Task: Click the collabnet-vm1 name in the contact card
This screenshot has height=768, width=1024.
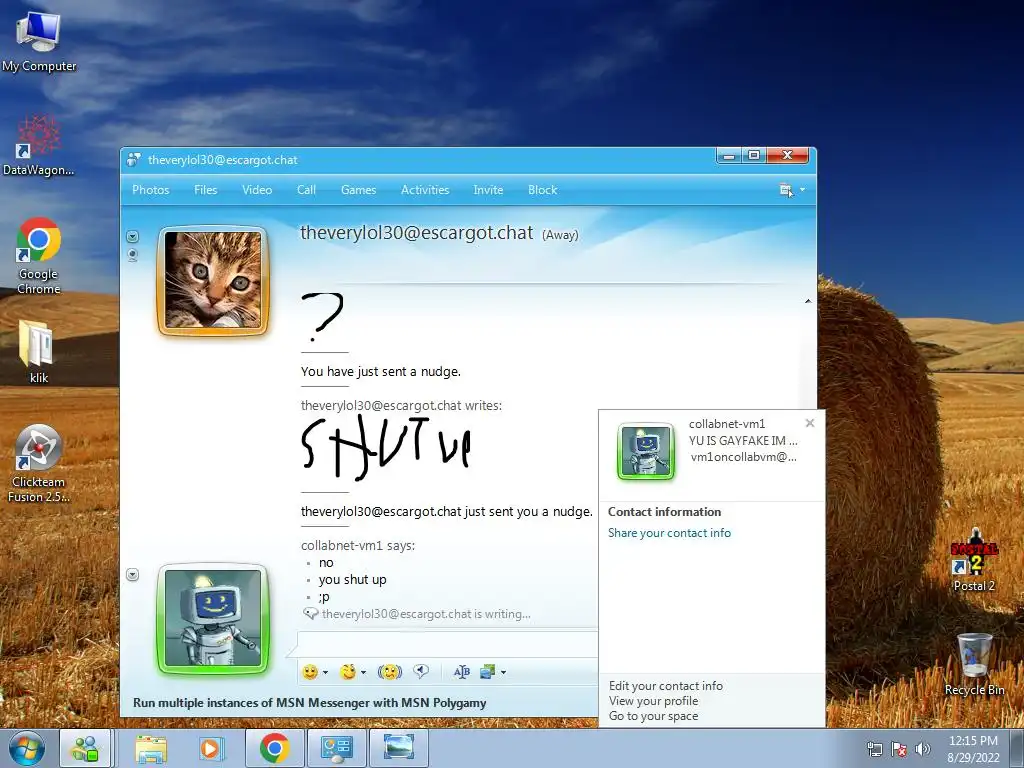Action: tap(727, 424)
